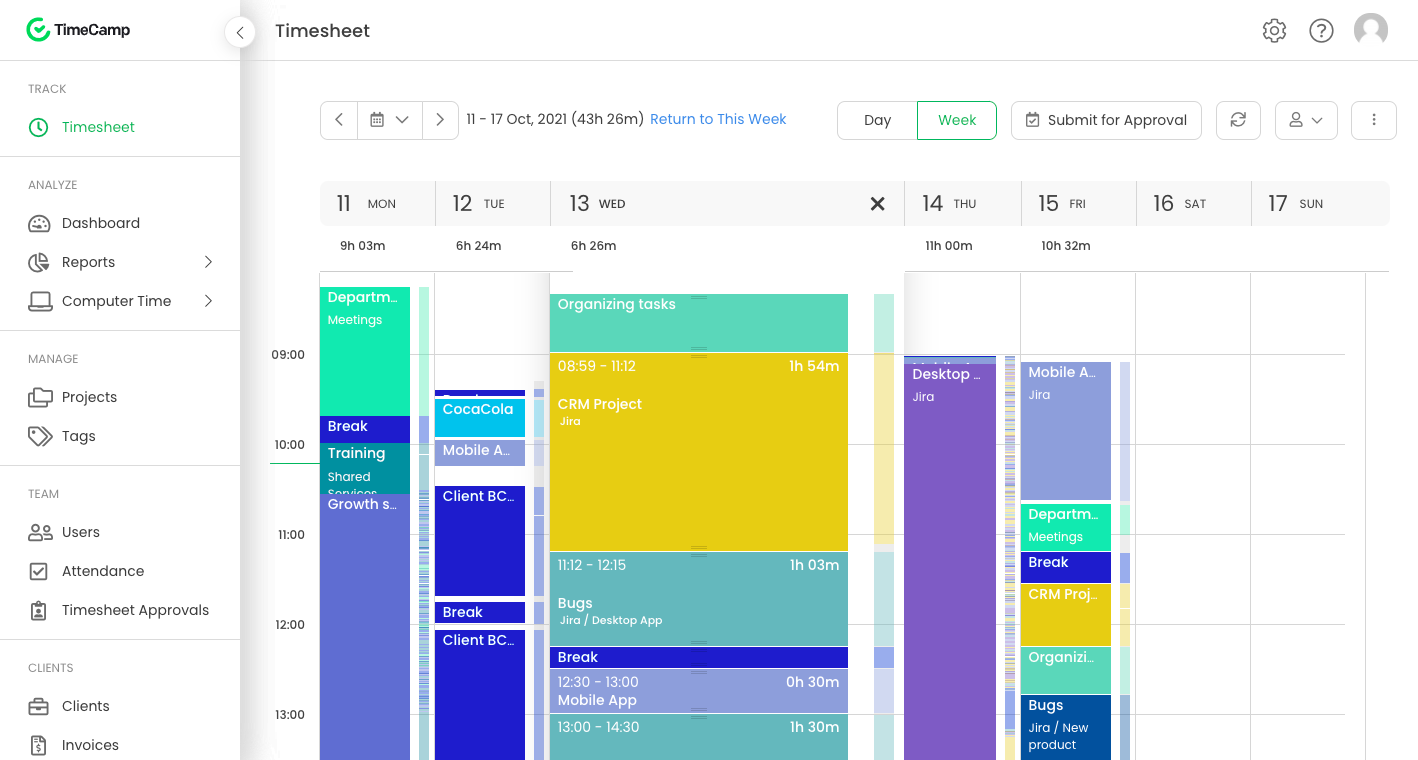Click the Return to This Week link
The width and height of the screenshot is (1418, 760).
[718, 118]
